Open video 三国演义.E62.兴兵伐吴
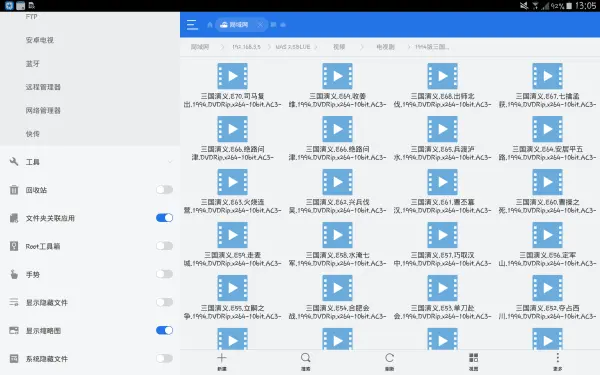 (338, 182)
